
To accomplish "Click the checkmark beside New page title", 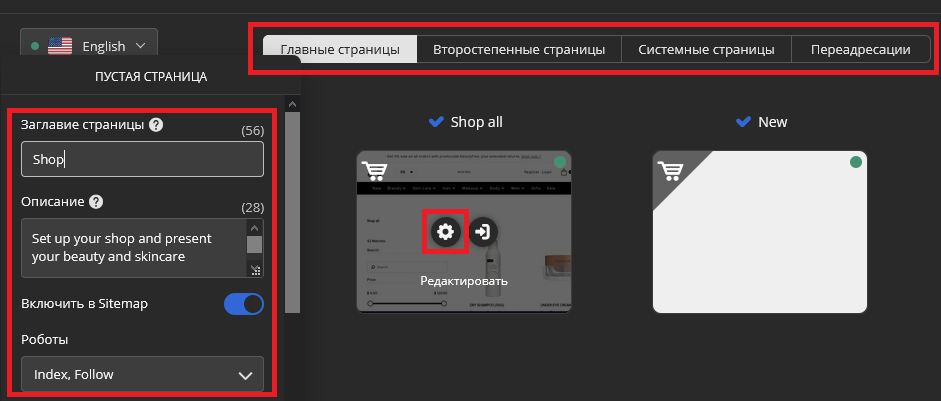I will (743, 122).
